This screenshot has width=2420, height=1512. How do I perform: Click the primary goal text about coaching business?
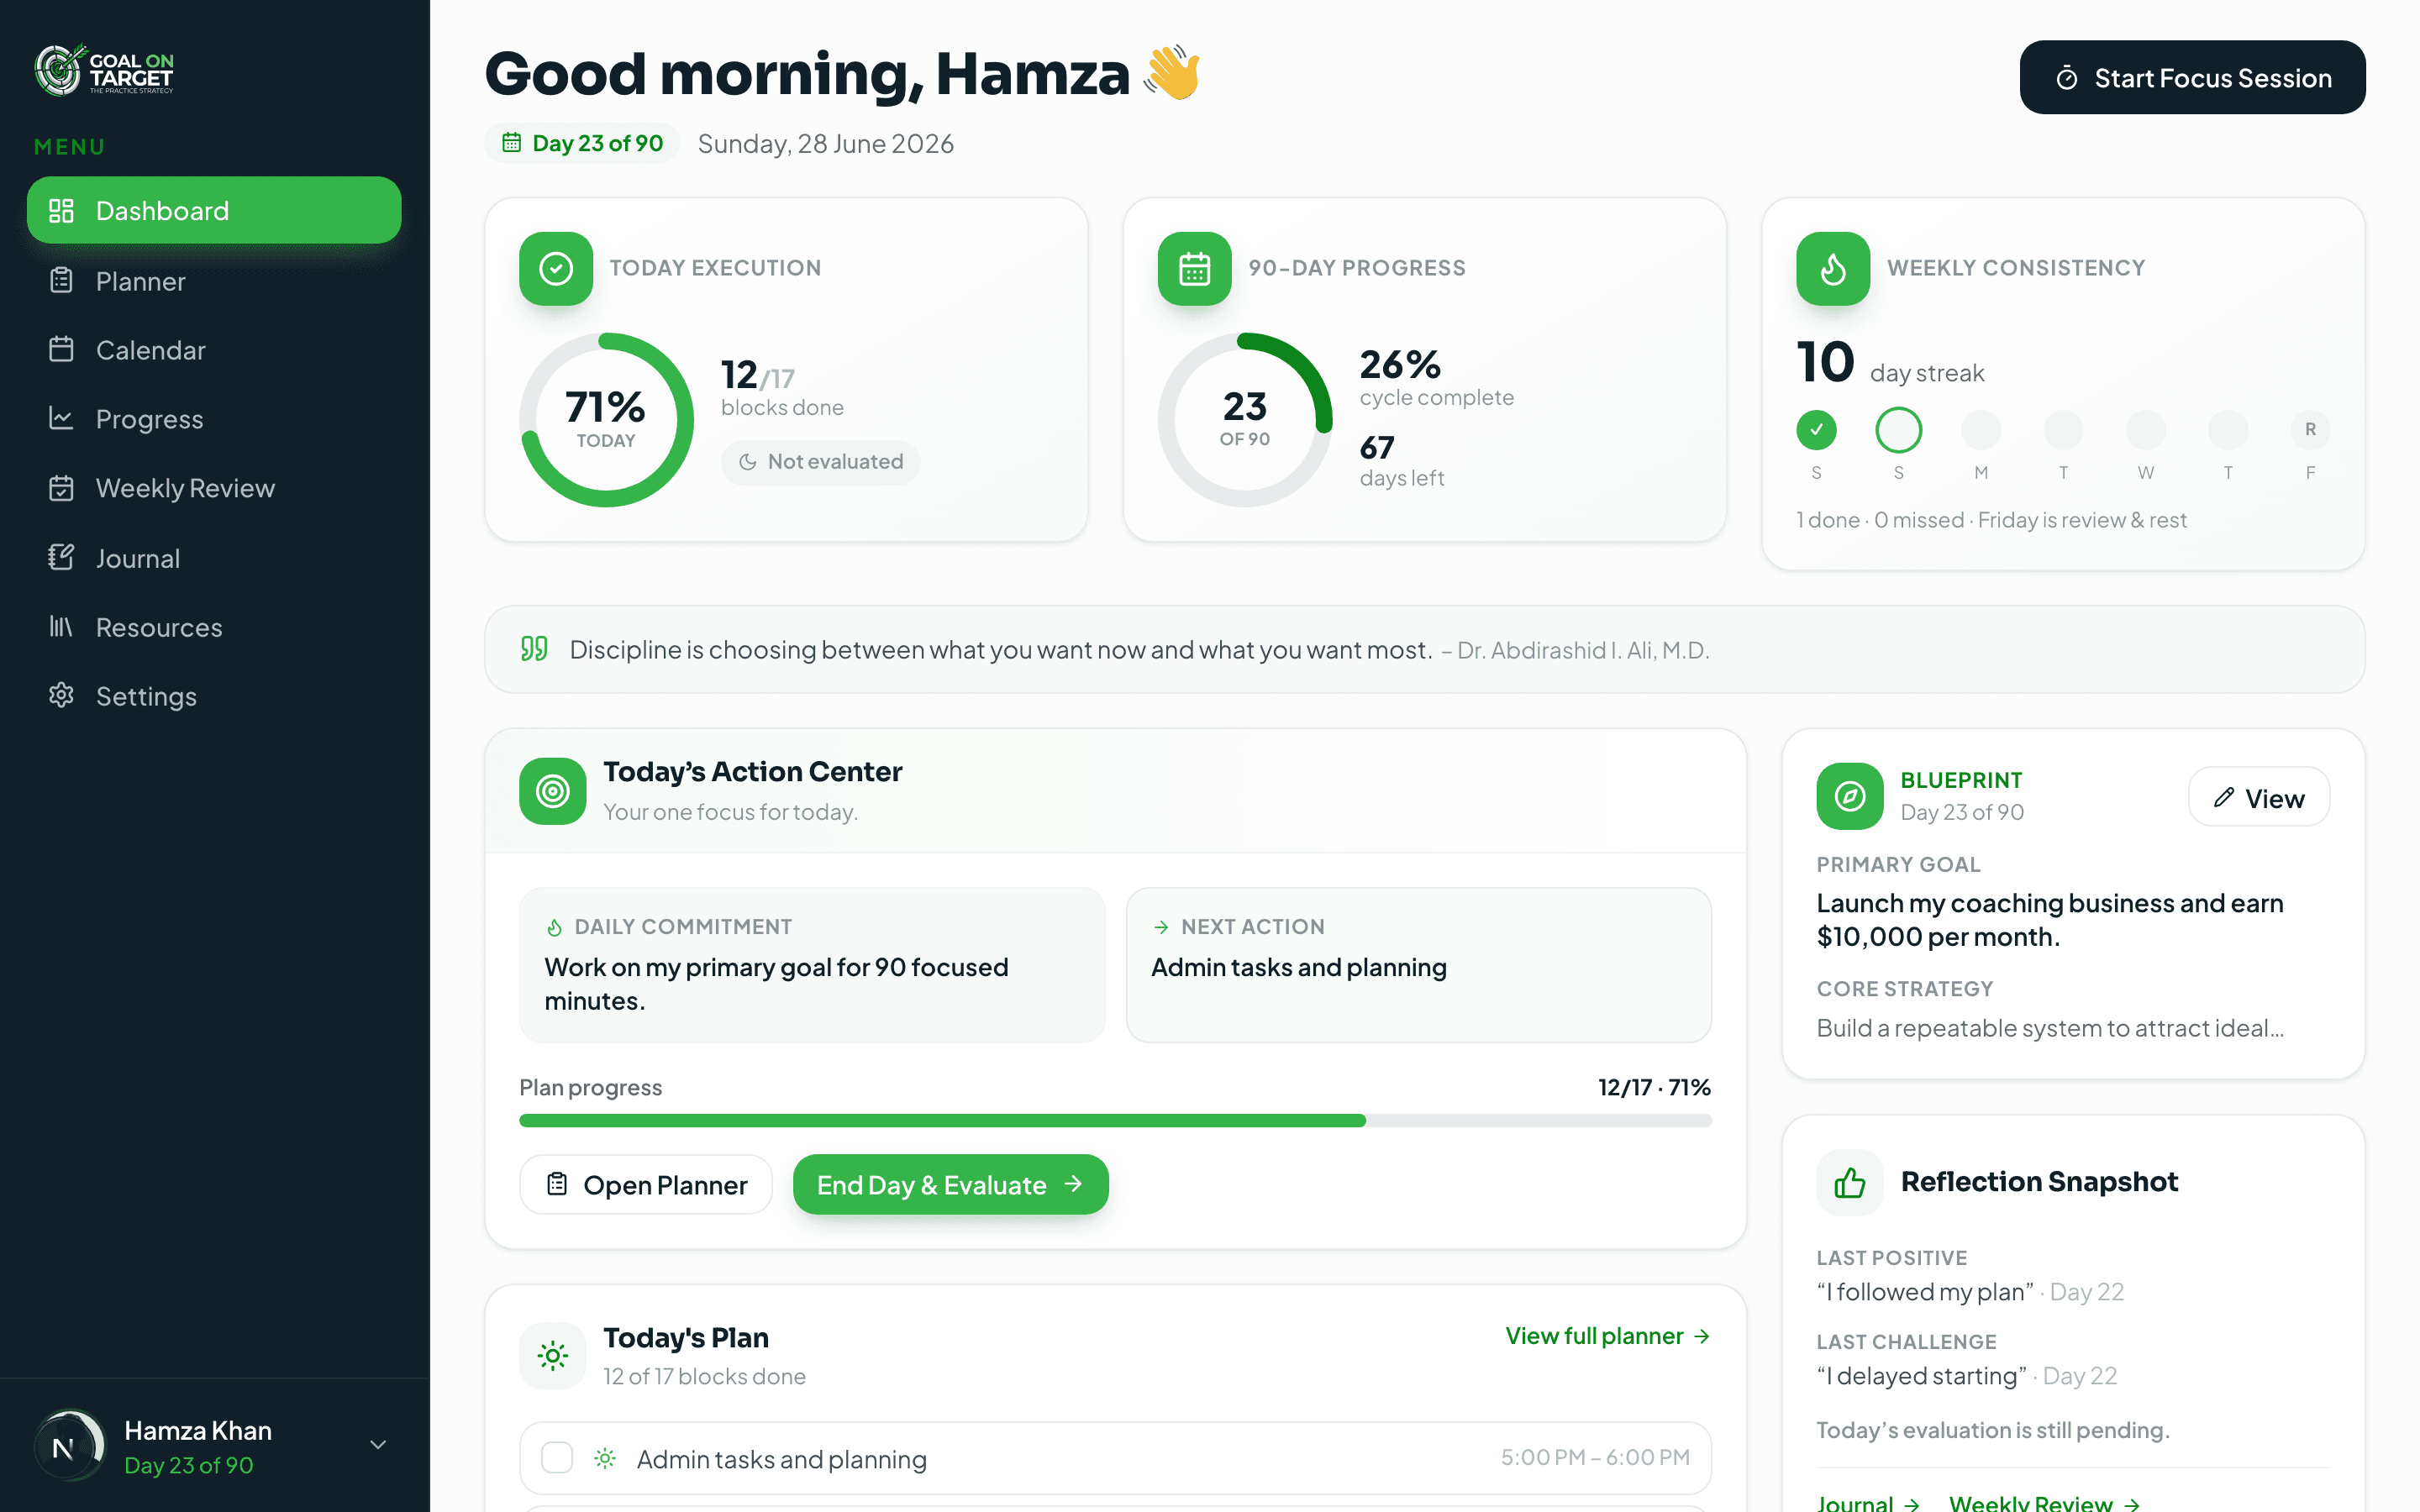pos(2050,920)
